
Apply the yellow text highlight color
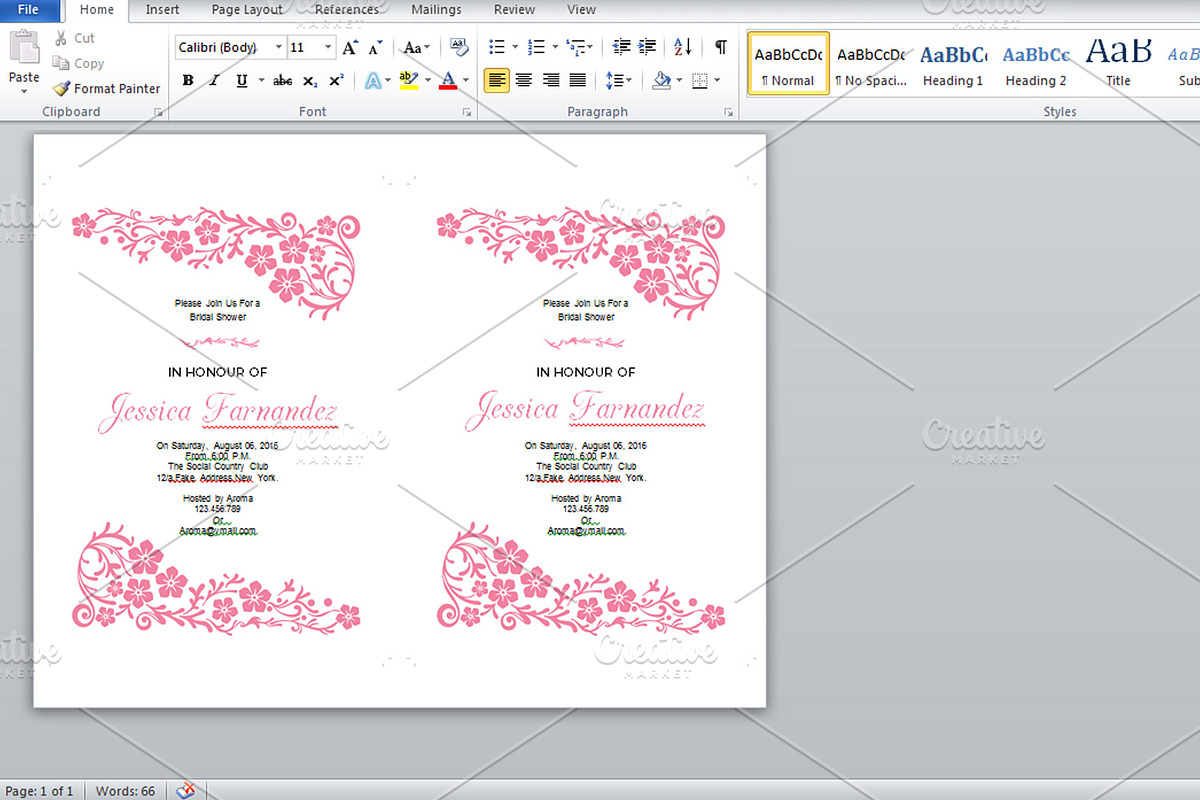(x=408, y=80)
